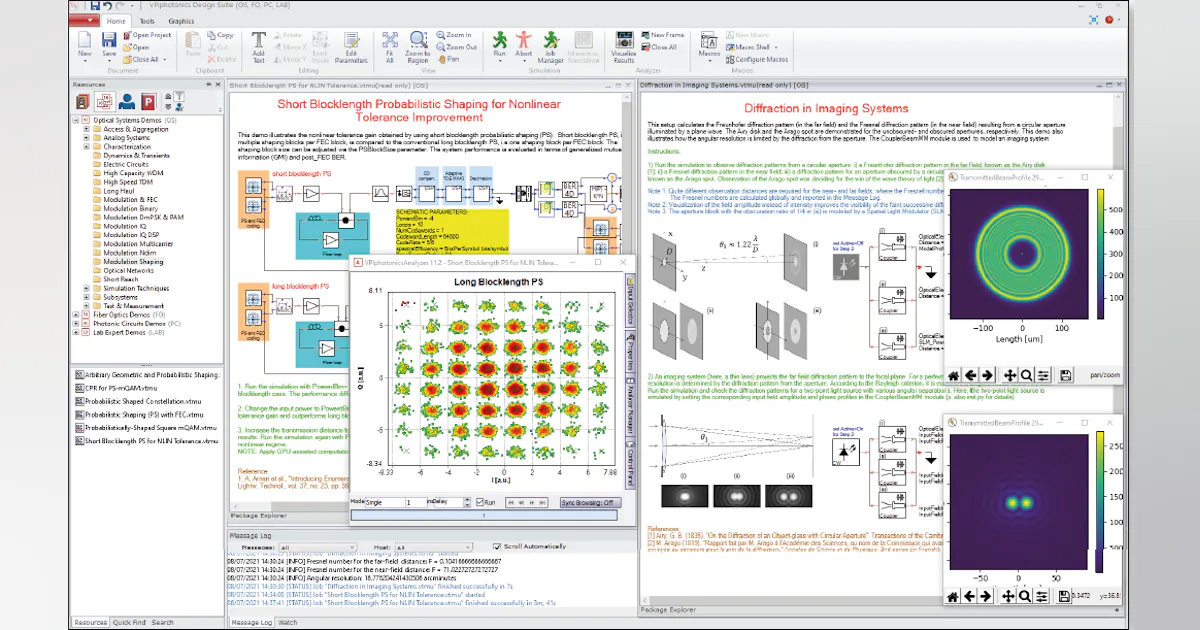Click configure subplots icon in lower beam-profile plot
1200x630 pixels.
click(x=1042, y=596)
